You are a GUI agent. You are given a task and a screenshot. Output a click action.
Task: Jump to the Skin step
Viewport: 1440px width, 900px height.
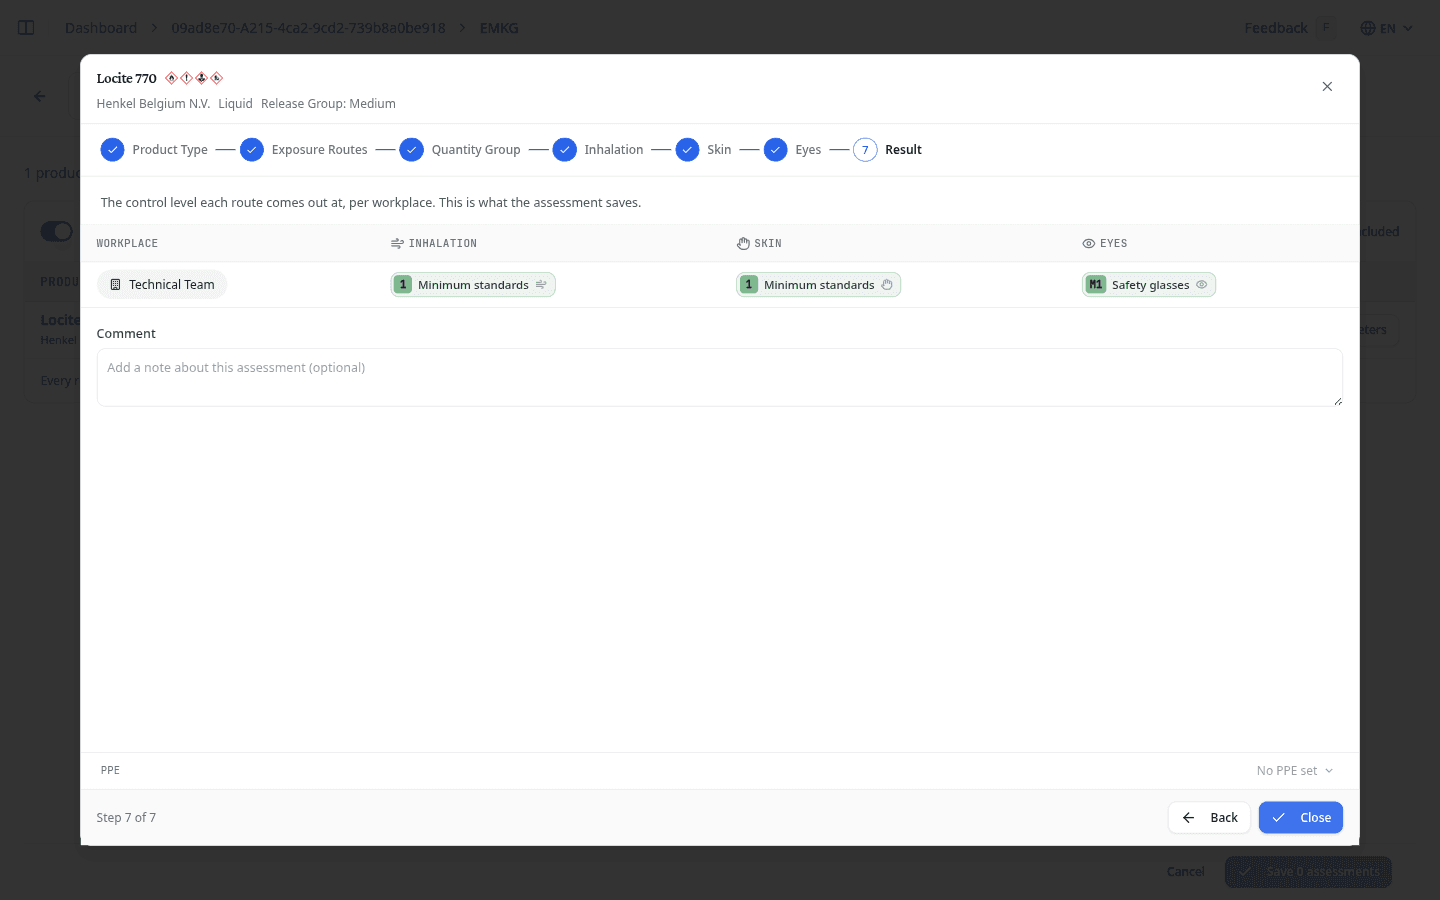click(704, 150)
